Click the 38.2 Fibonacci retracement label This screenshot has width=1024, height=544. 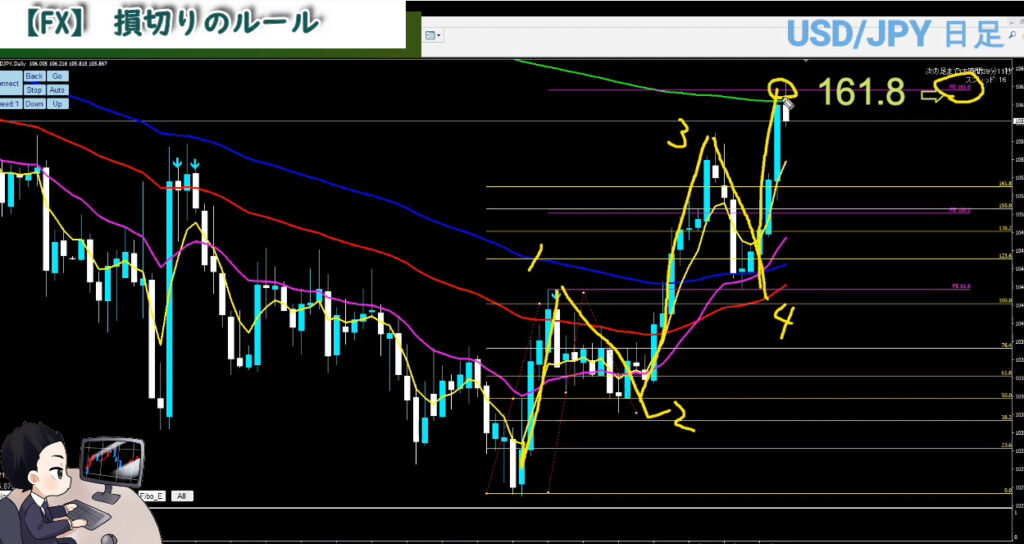(1006, 417)
